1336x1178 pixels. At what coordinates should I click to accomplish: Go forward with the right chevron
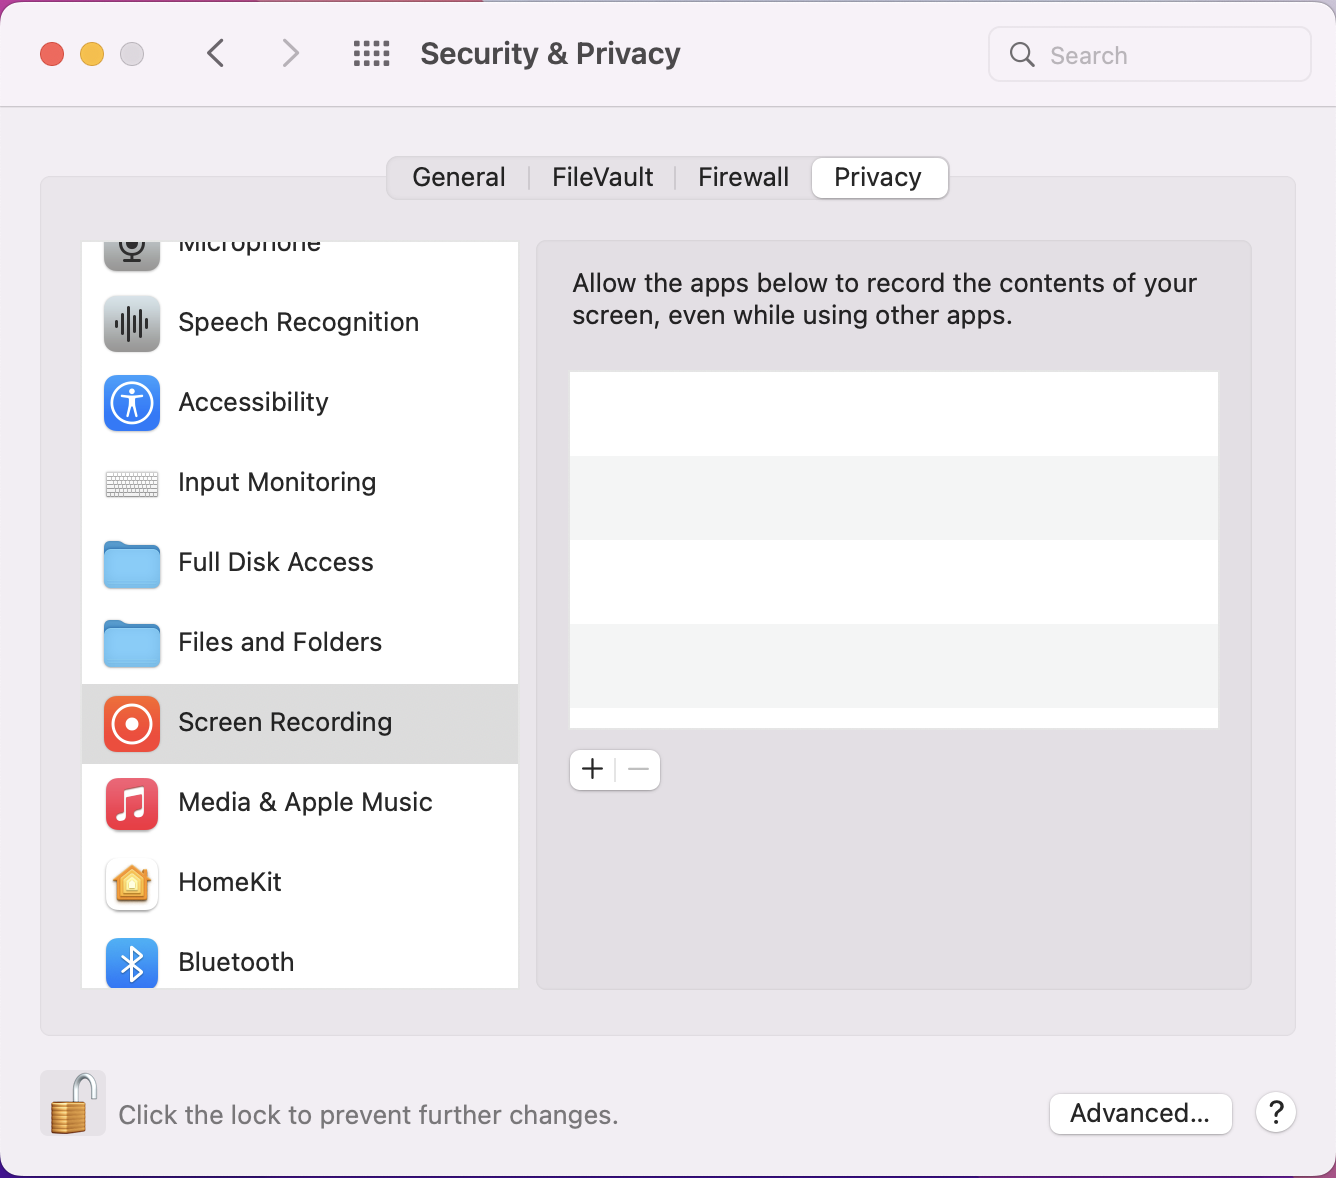(290, 53)
